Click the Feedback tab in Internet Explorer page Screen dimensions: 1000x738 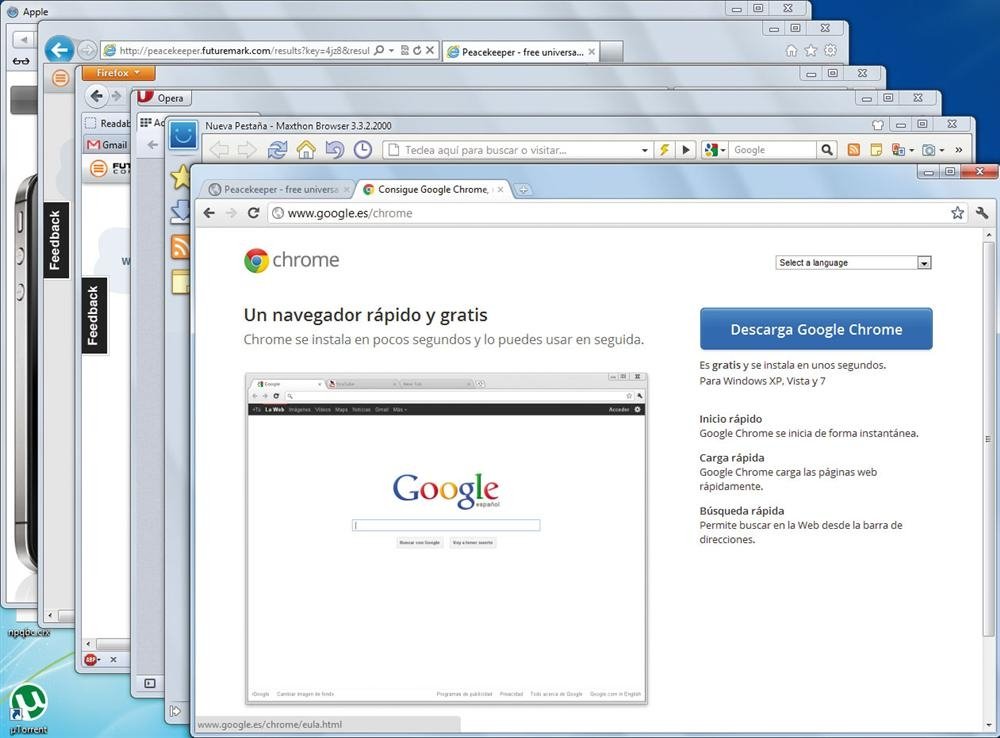pos(55,240)
